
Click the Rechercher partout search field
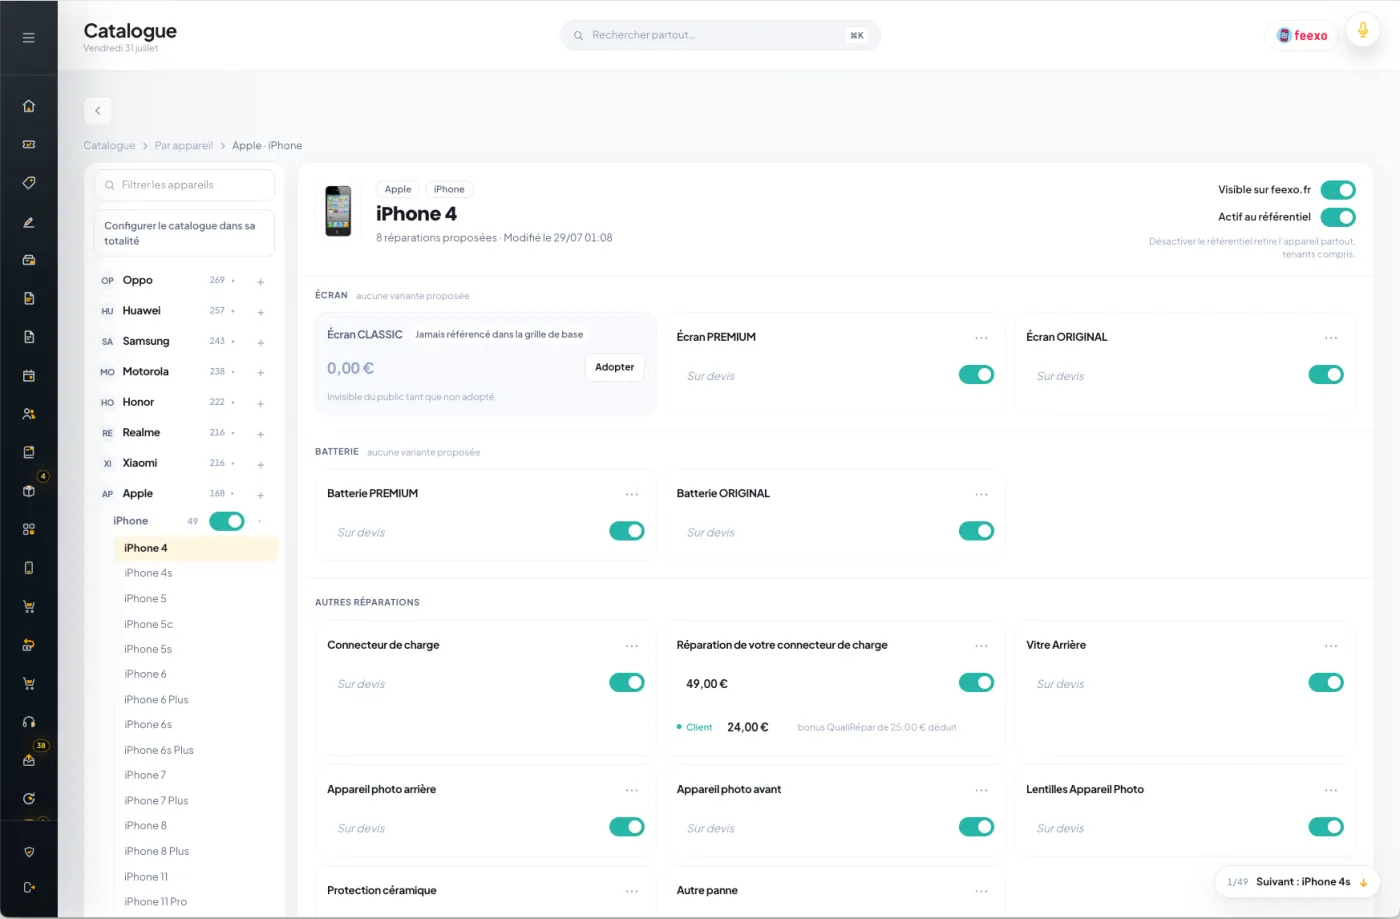720,36
